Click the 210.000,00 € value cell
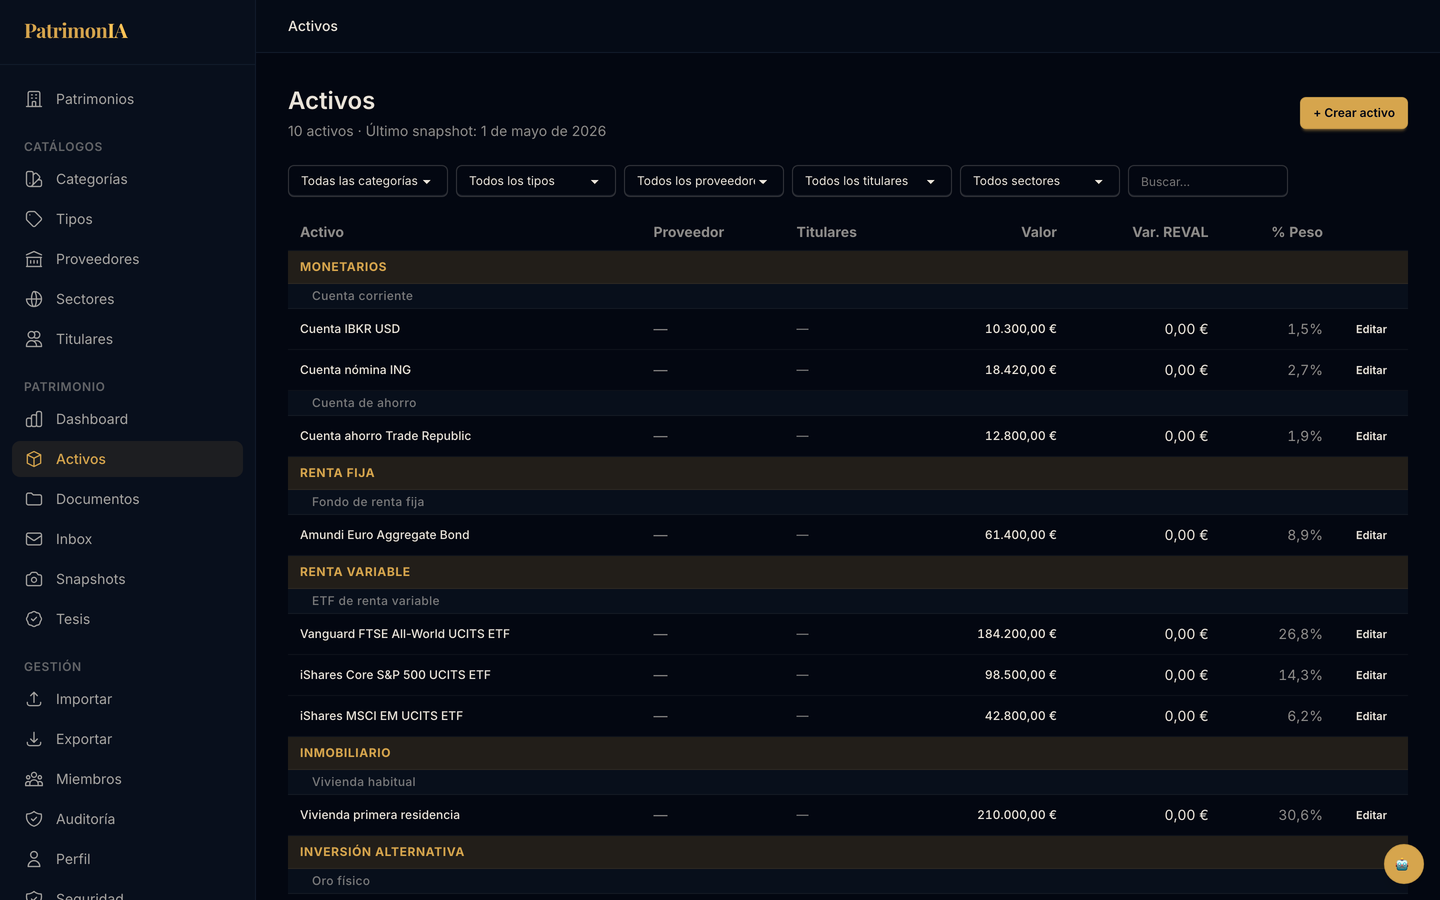The height and width of the screenshot is (900, 1440). (x=1017, y=815)
